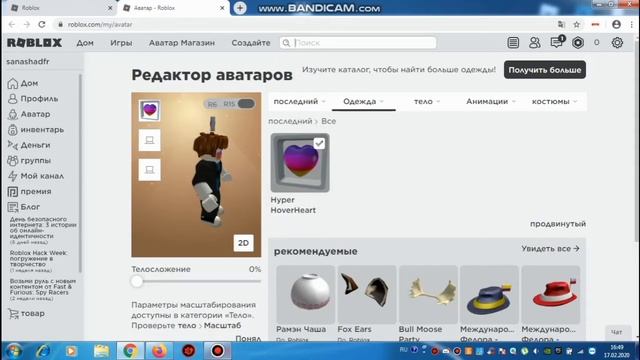Click the translate page icon in address bar
Screen dimensions: 640x360
tap(561, 24)
